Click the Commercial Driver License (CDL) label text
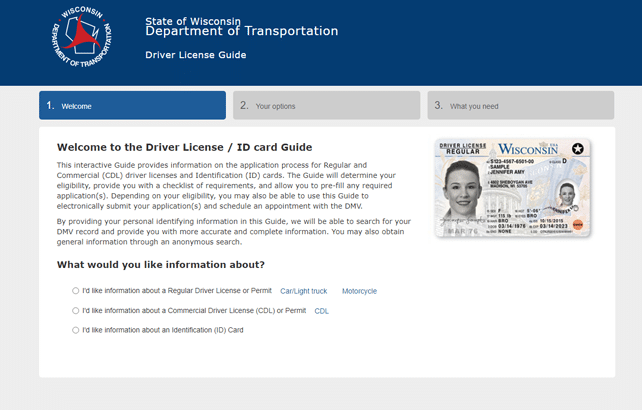 point(194,310)
